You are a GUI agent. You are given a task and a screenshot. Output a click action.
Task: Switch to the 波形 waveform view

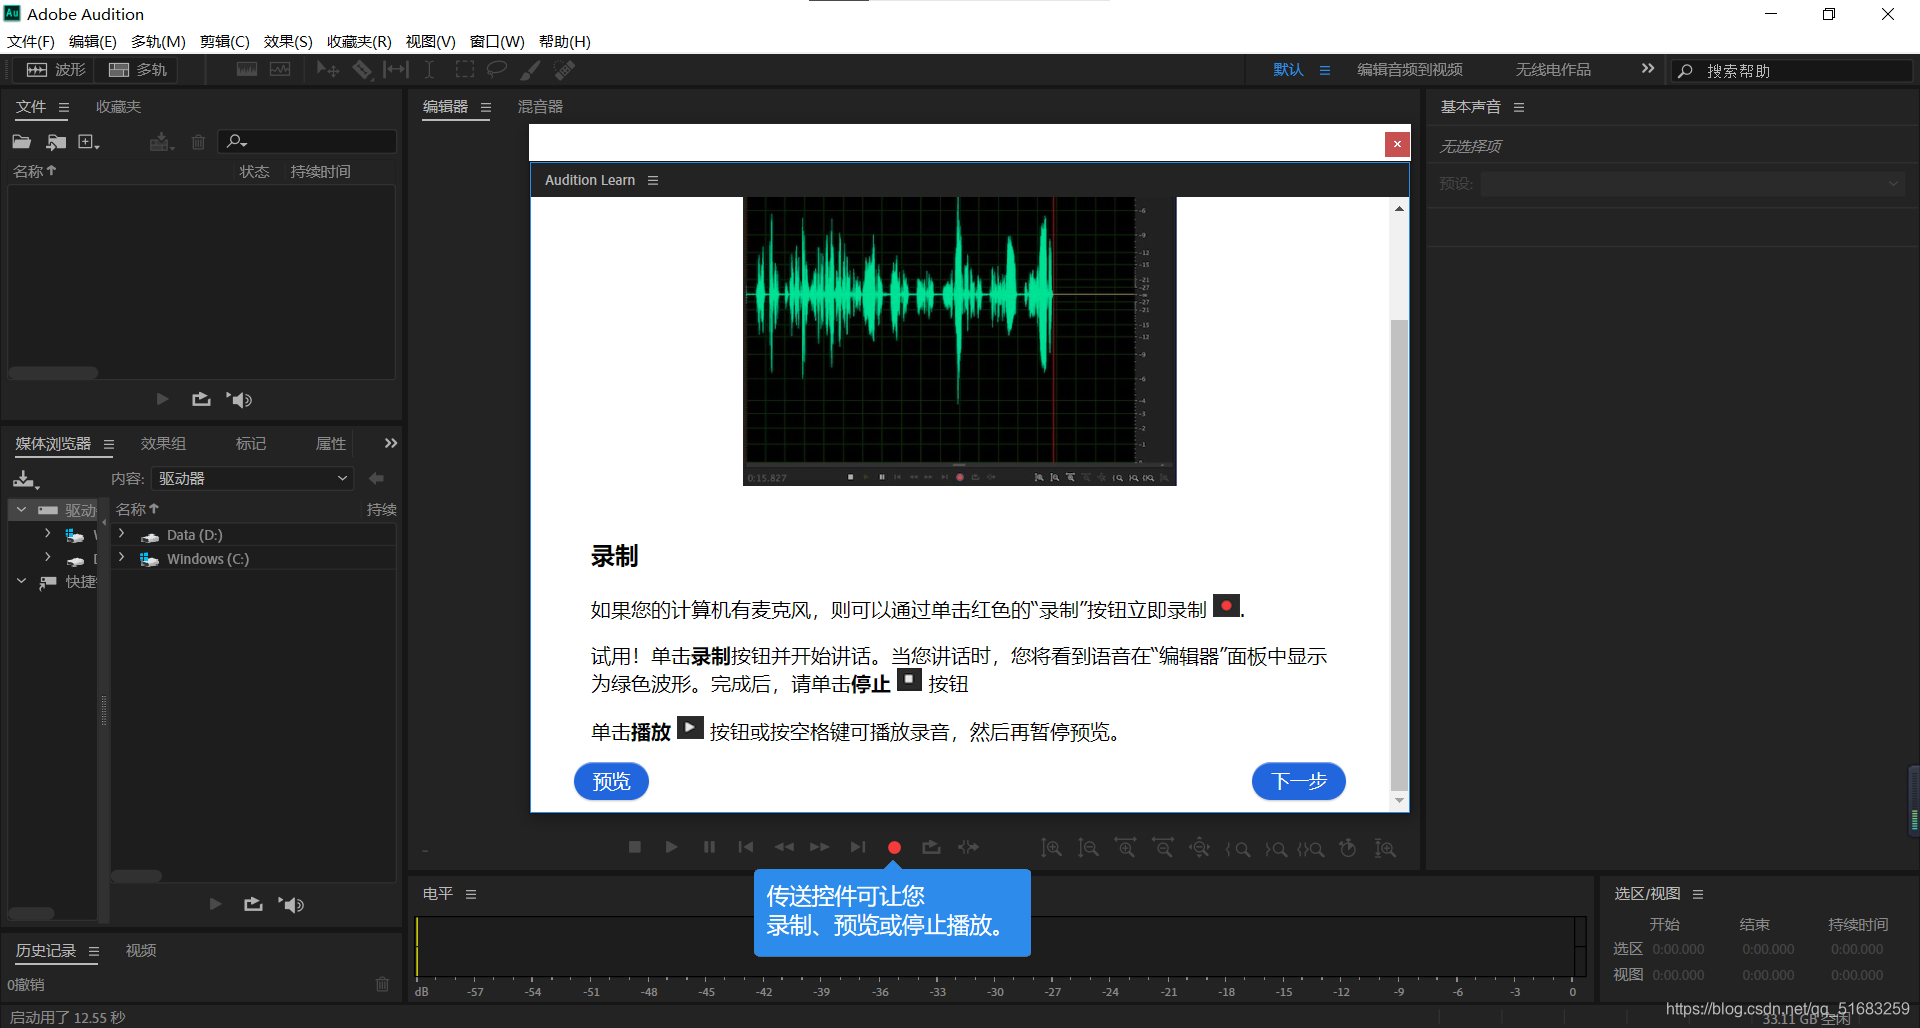tap(56, 70)
